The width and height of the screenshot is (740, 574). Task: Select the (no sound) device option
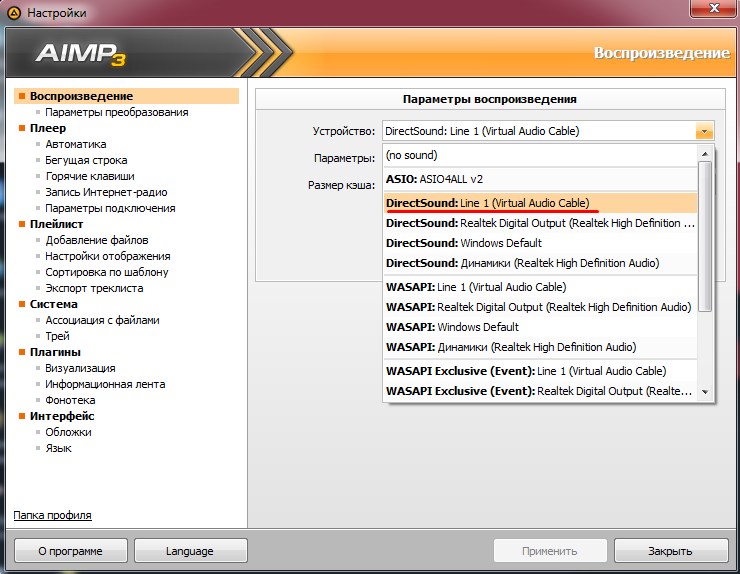[540, 155]
